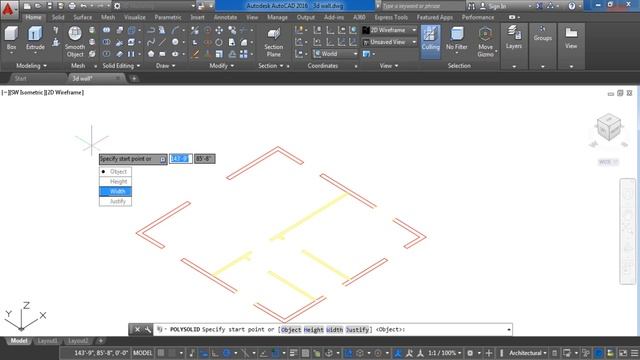Click the Help question mark icon

click(x=571, y=6)
